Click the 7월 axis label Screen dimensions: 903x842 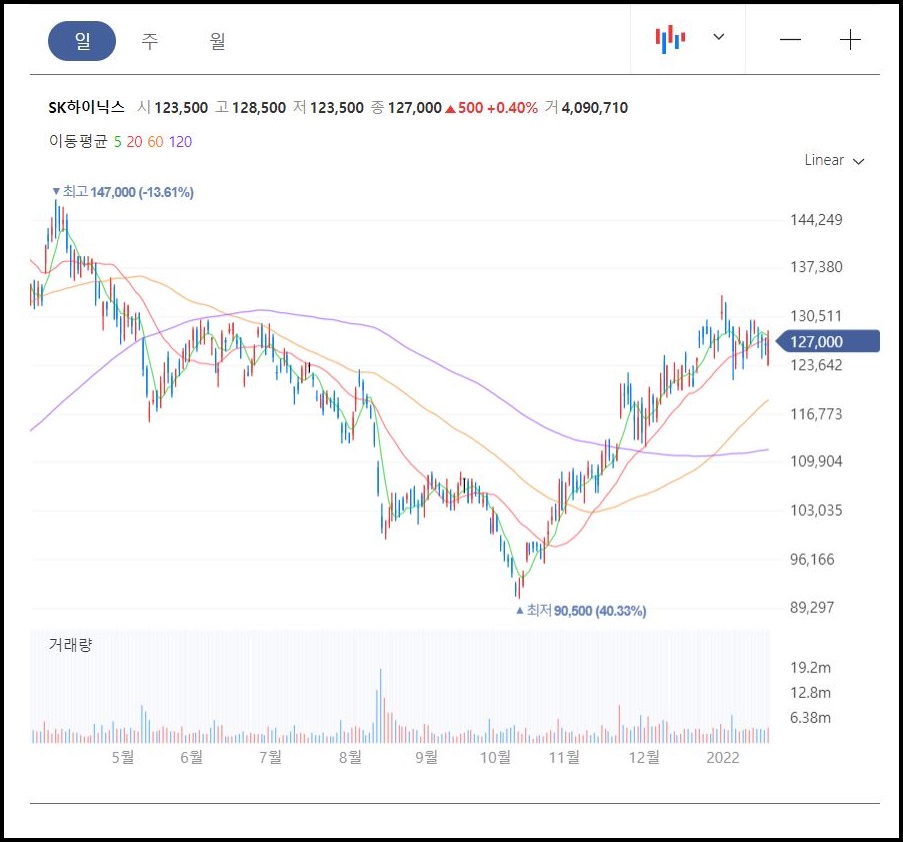pos(271,757)
